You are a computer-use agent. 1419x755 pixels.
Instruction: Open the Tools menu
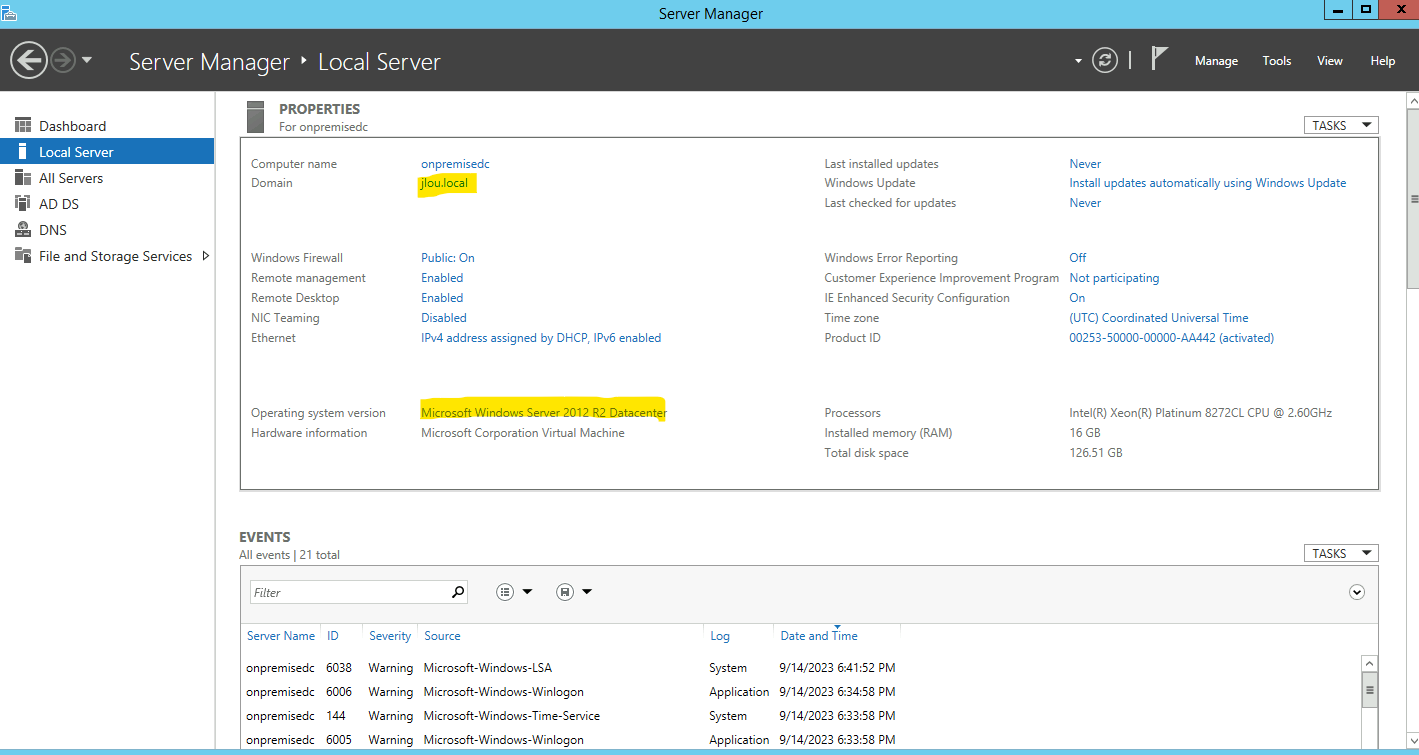1277,61
